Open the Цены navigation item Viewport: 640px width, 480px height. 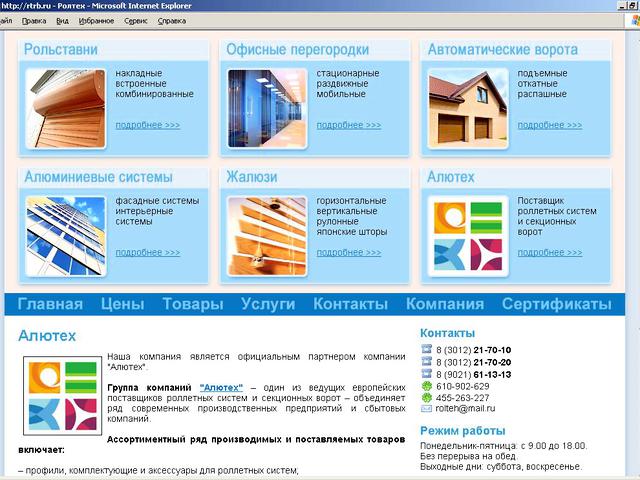123,304
